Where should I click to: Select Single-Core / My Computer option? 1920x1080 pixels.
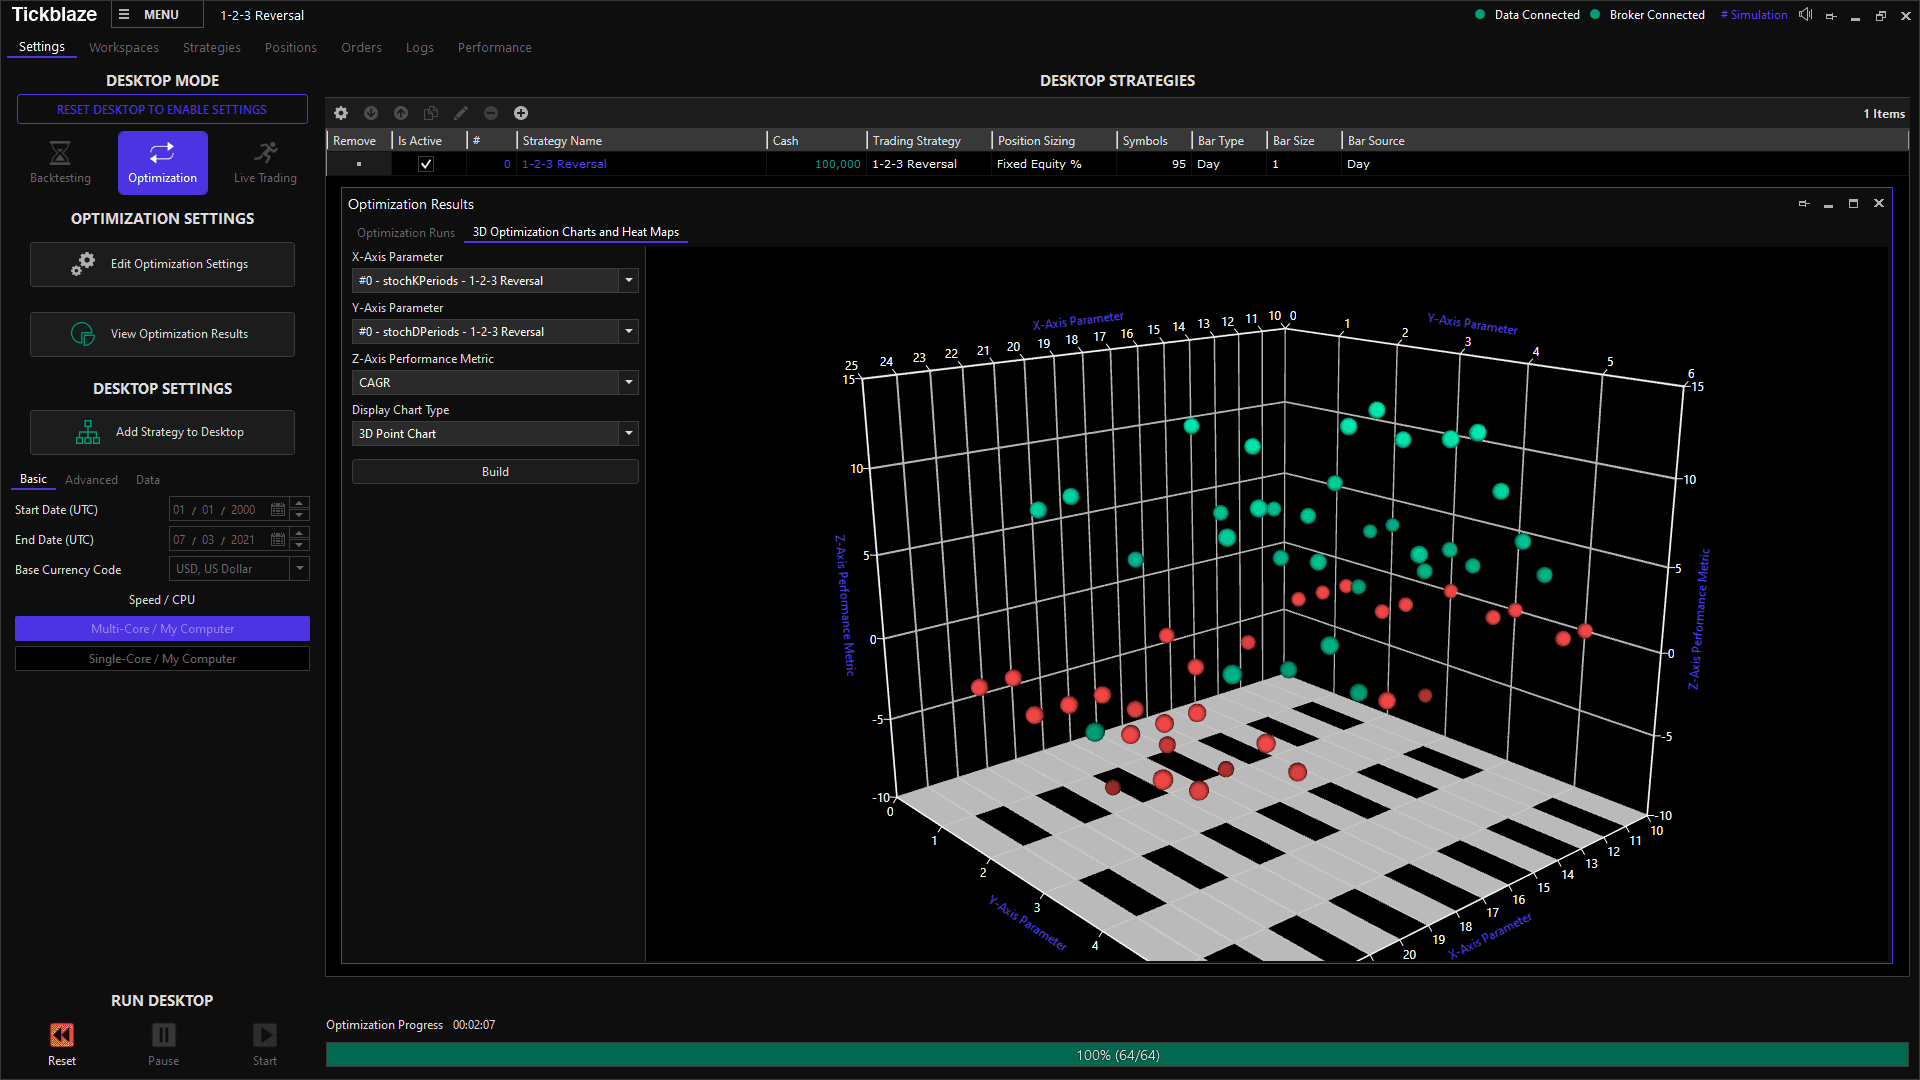162,659
